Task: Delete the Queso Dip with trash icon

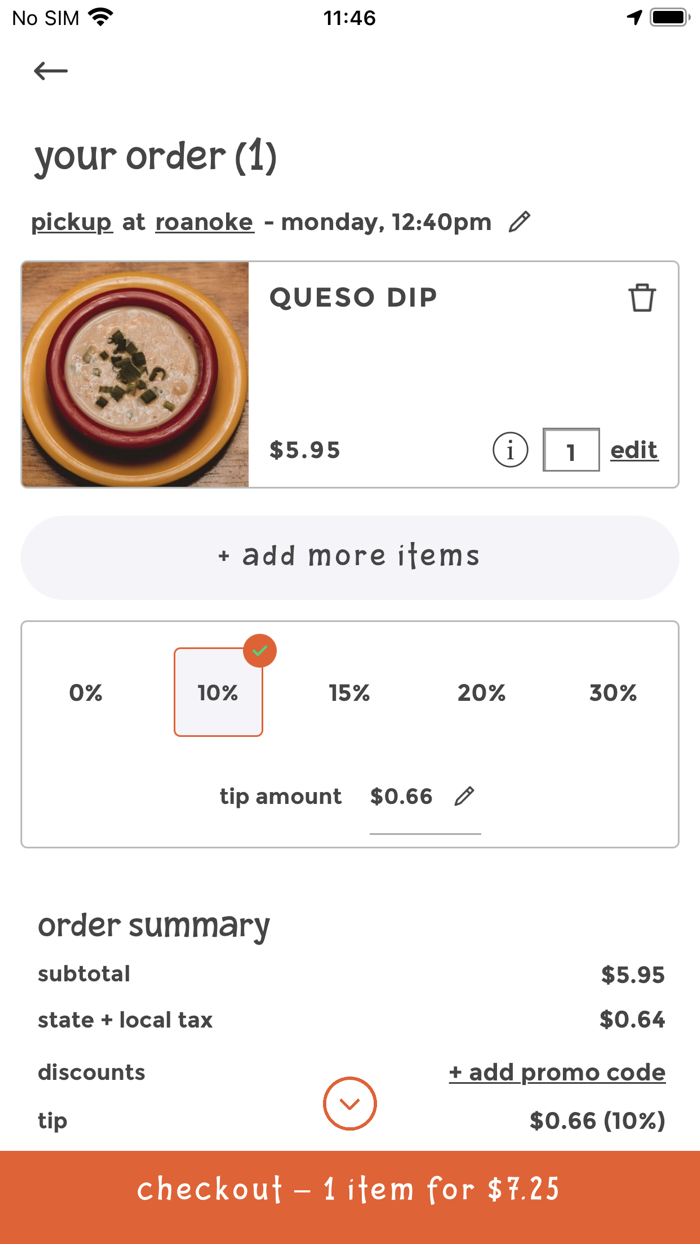Action: coord(643,297)
